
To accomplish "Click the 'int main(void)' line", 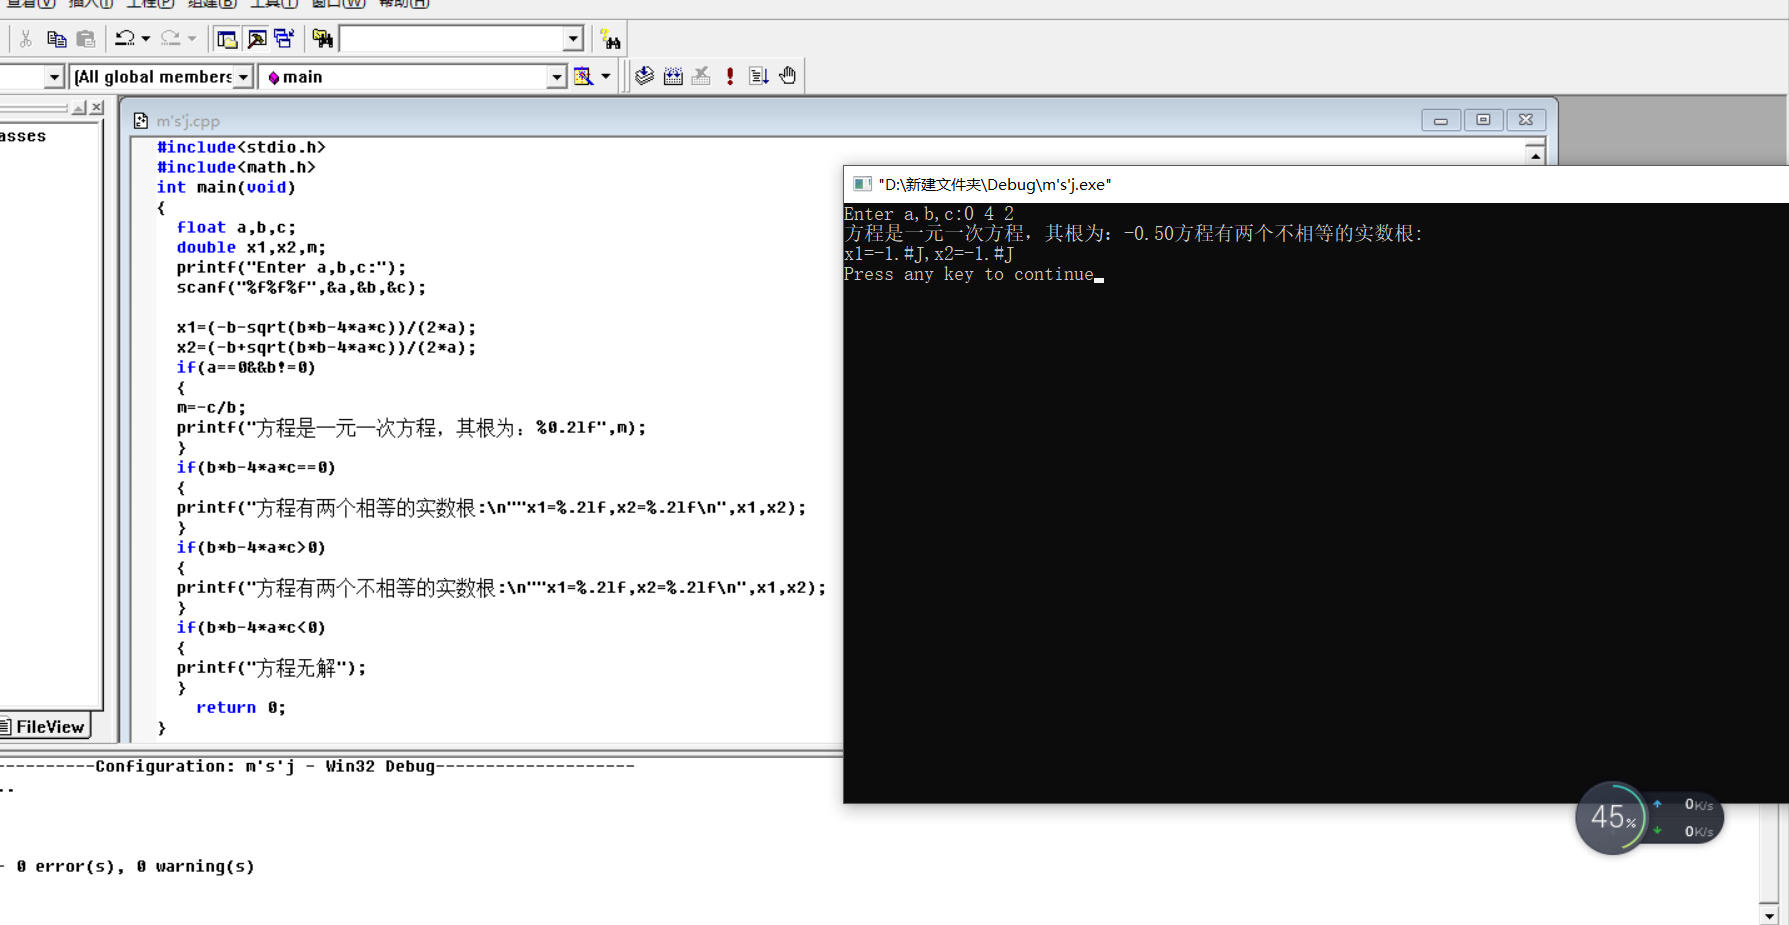I will [x=226, y=187].
